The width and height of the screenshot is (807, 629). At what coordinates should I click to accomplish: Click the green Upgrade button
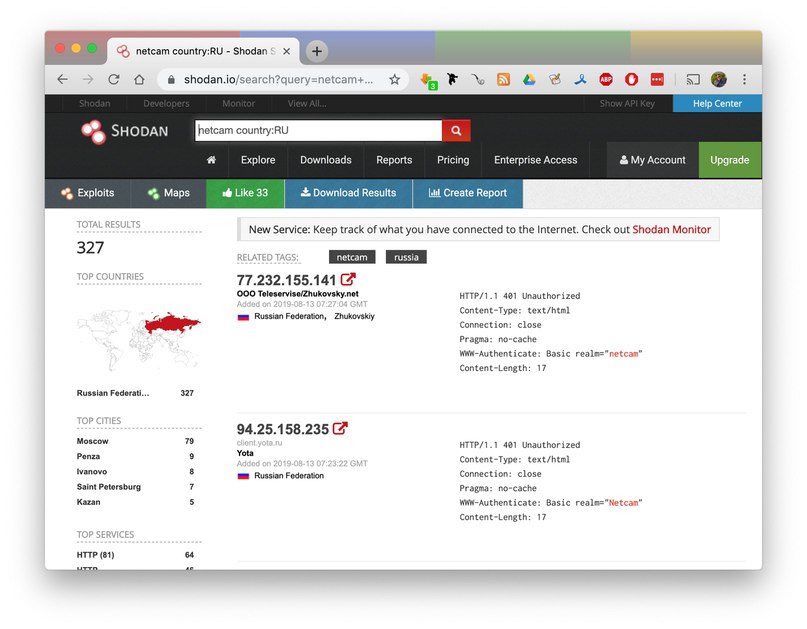tap(730, 160)
